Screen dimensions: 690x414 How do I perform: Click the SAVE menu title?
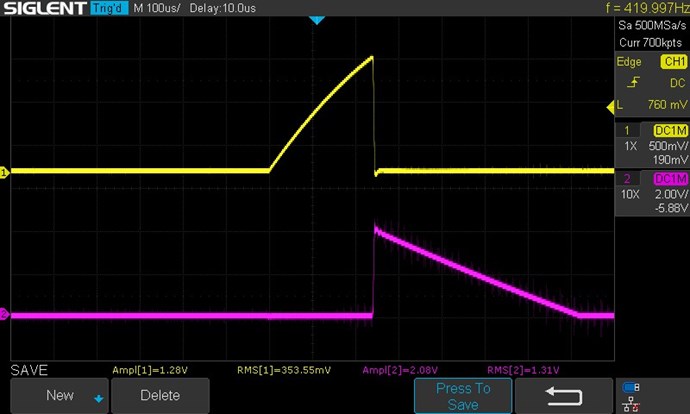29,370
